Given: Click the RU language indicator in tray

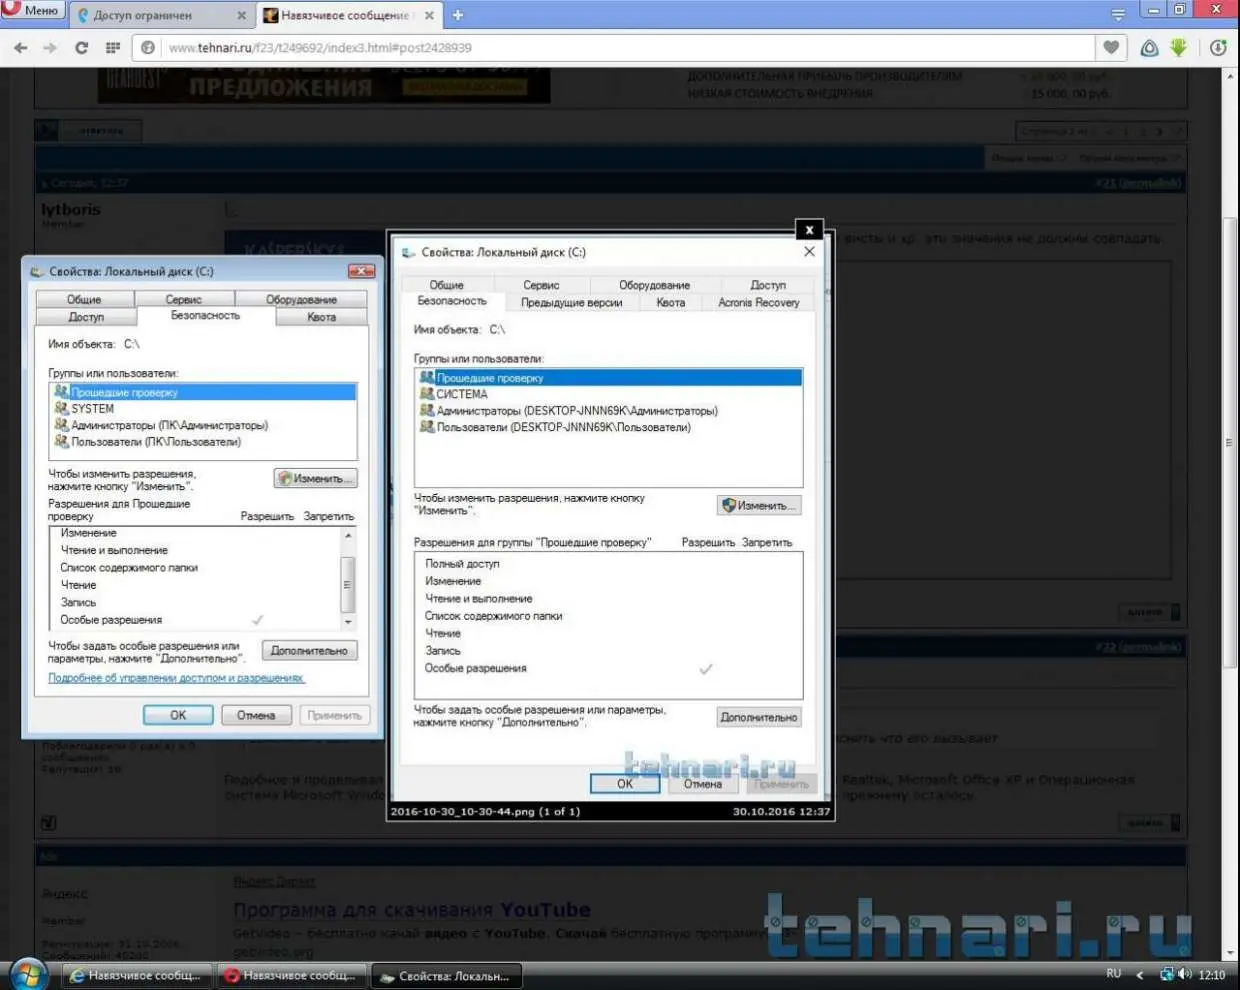Looking at the screenshot, I should (1114, 974).
